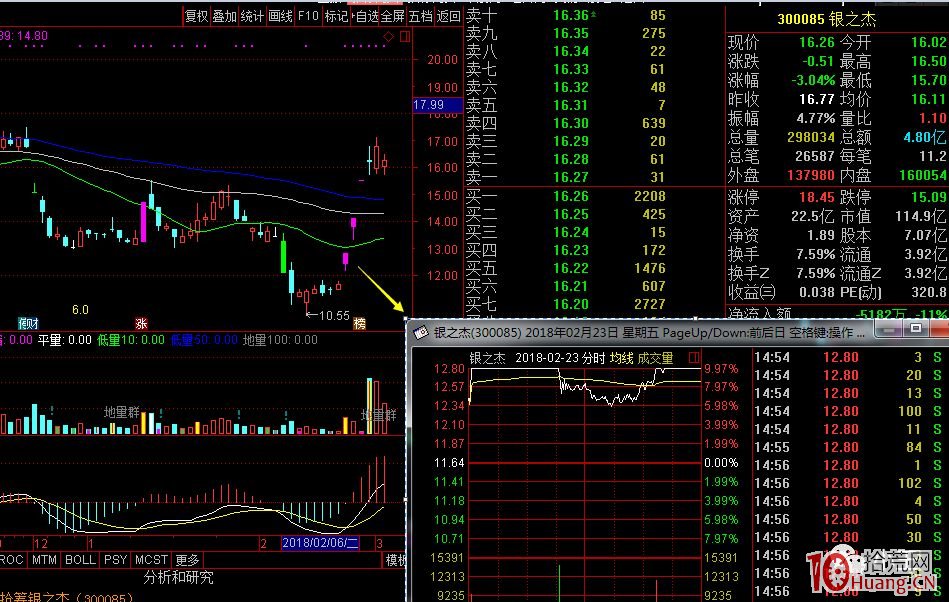The width and height of the screenshot is (949, 602).
Task: Click the 内盘 value 160054
Action: (x=922, y=175)
